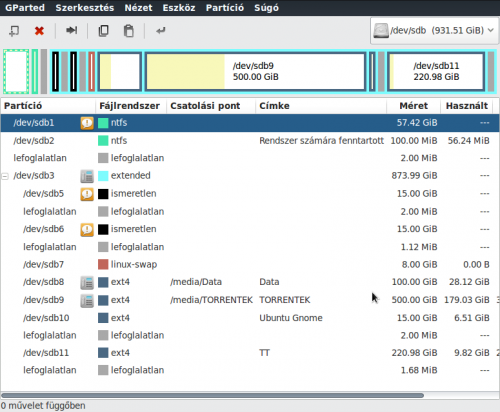
Task: Click the '0 művelet függőben' status text
Action: (x=43, y=406)
